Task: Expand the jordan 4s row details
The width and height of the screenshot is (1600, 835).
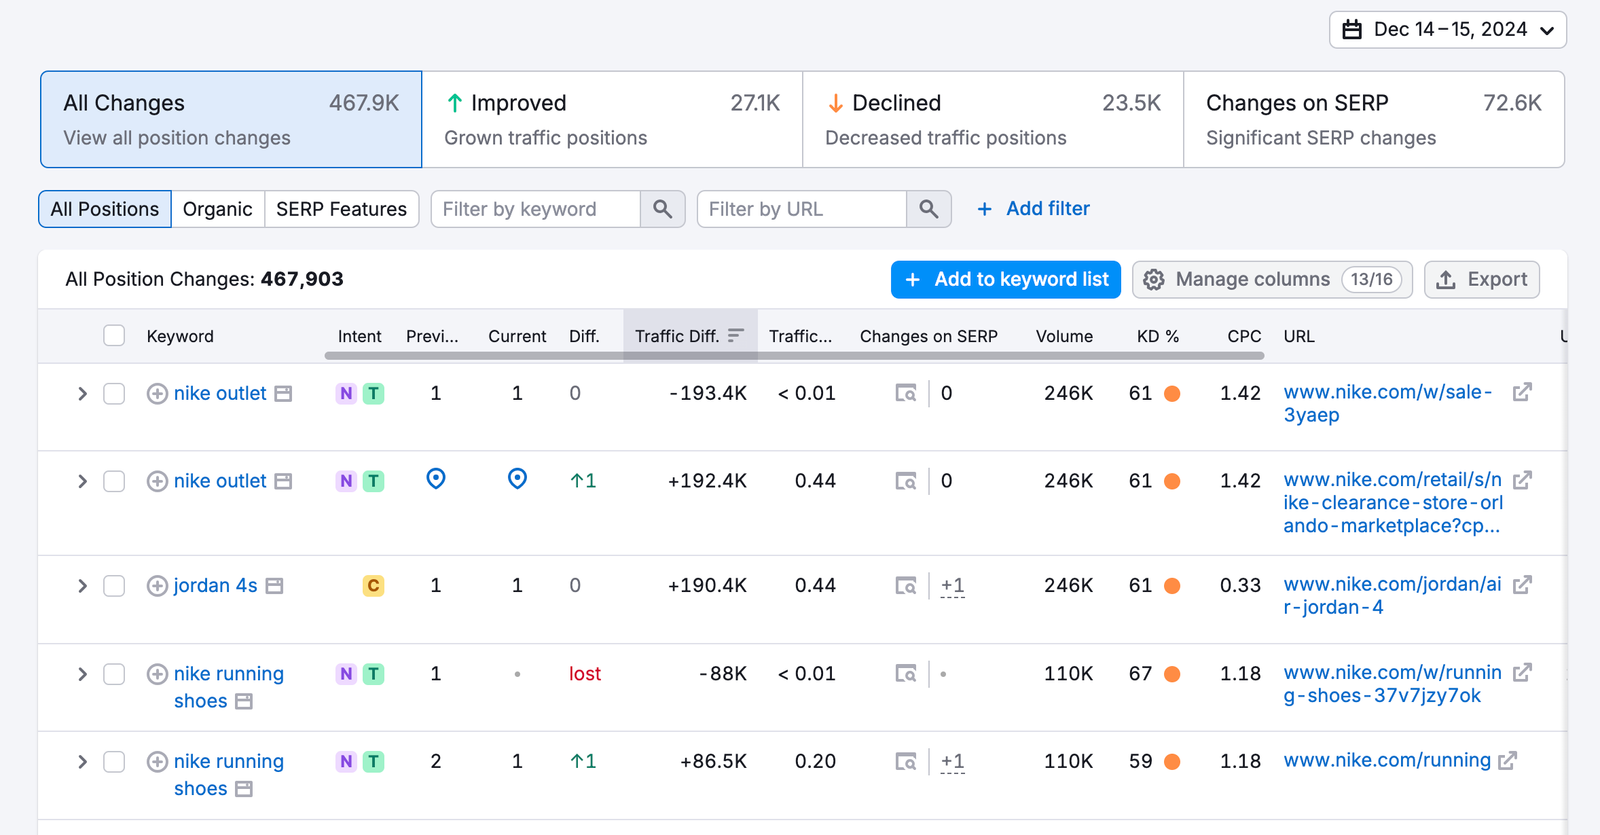Action: point(82,586)
